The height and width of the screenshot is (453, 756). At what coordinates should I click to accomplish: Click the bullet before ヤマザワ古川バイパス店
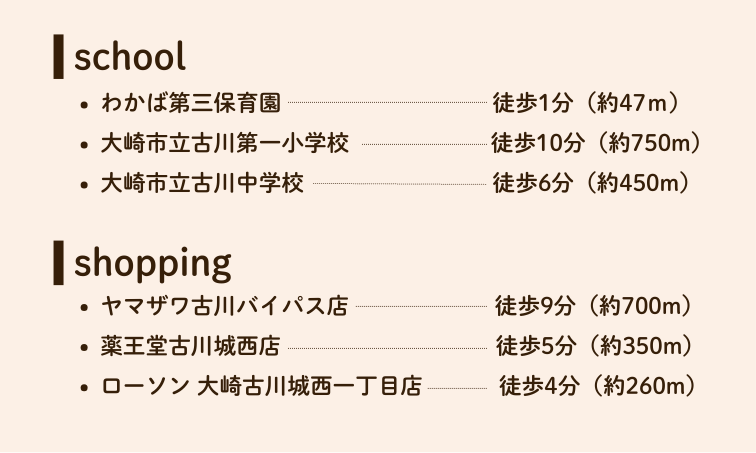coord(86,307)
